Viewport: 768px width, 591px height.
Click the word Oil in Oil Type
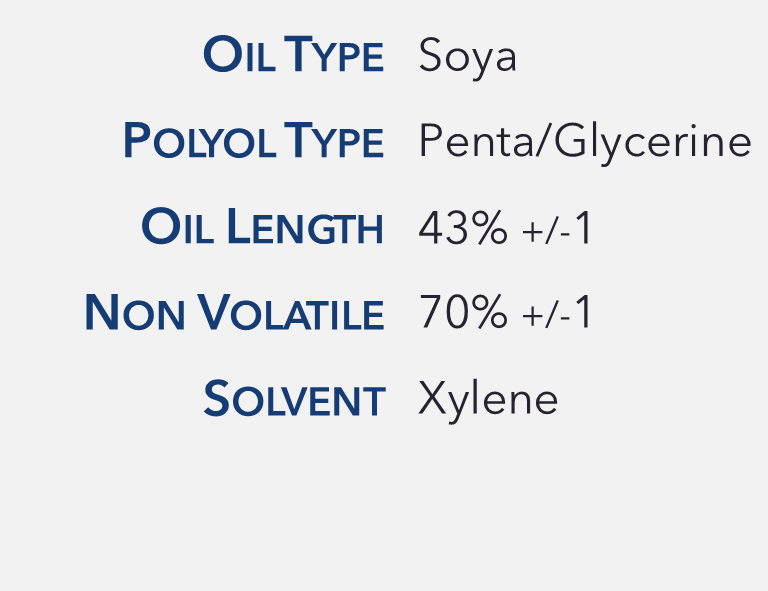tap(237, 56)
